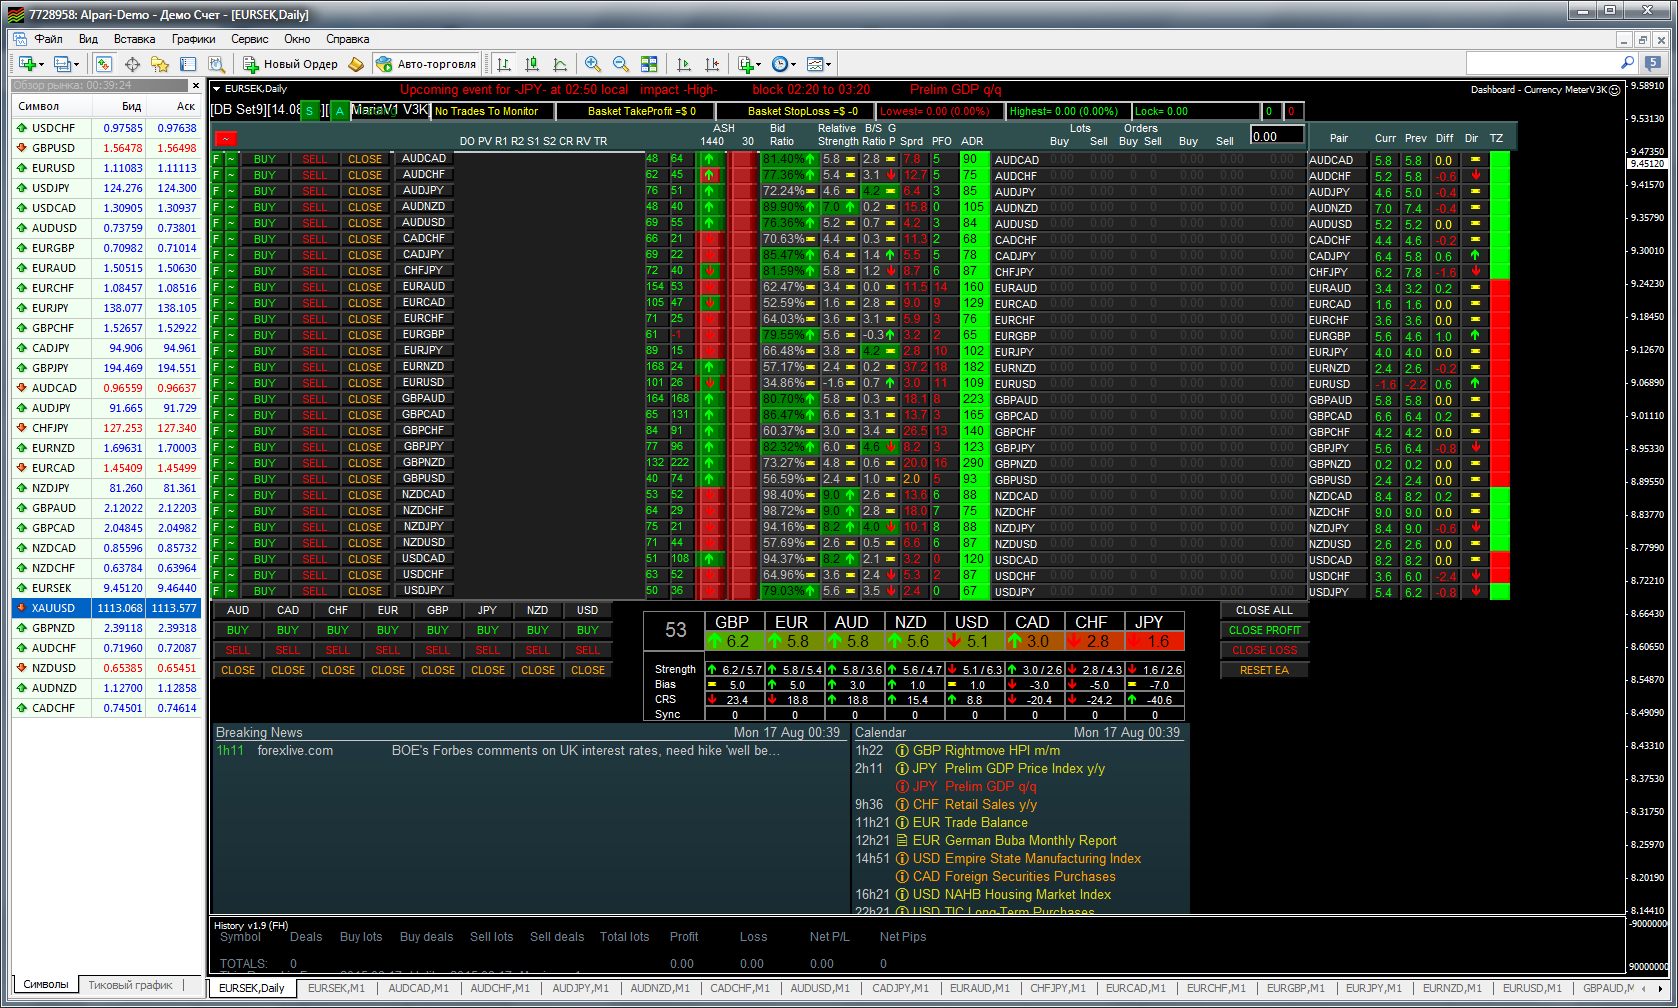This screenshot has height=1008, width=1678.
Task: Open the Графики menu
Action: pos(193,39)
